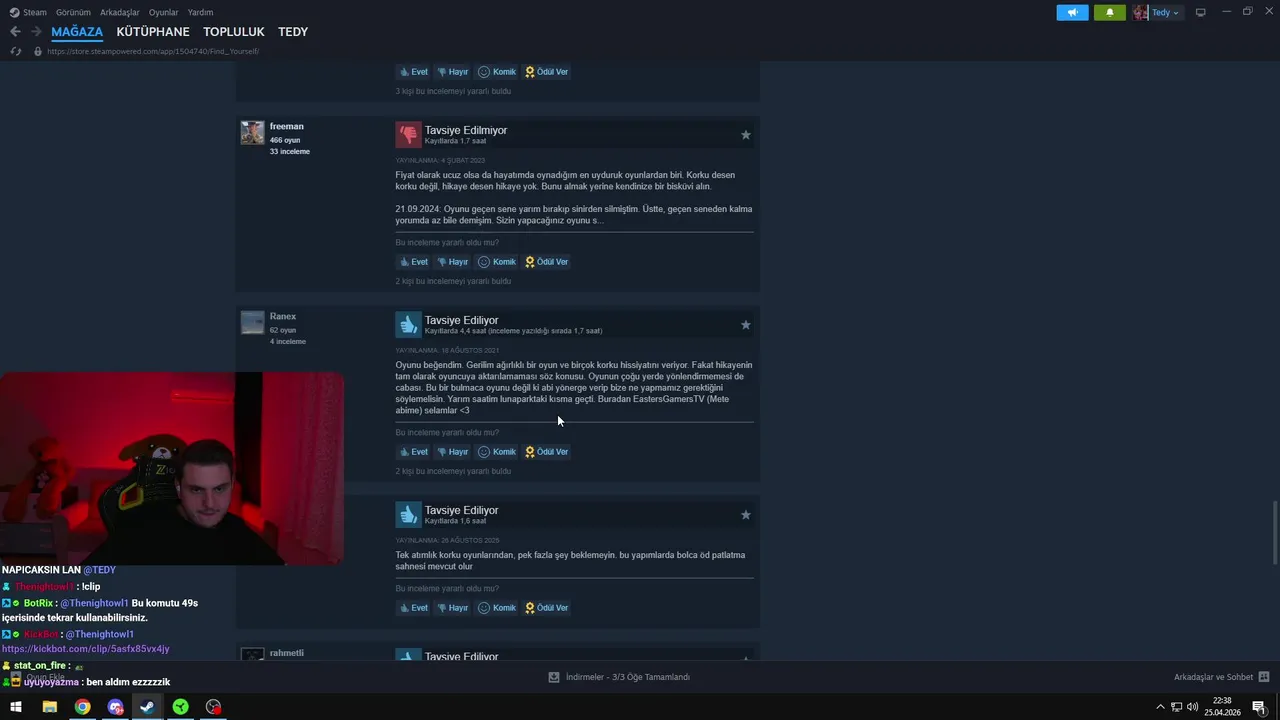Open the TEDY profile tab
Viewport: 1280px width, 720px height.
tap(293, 32)
